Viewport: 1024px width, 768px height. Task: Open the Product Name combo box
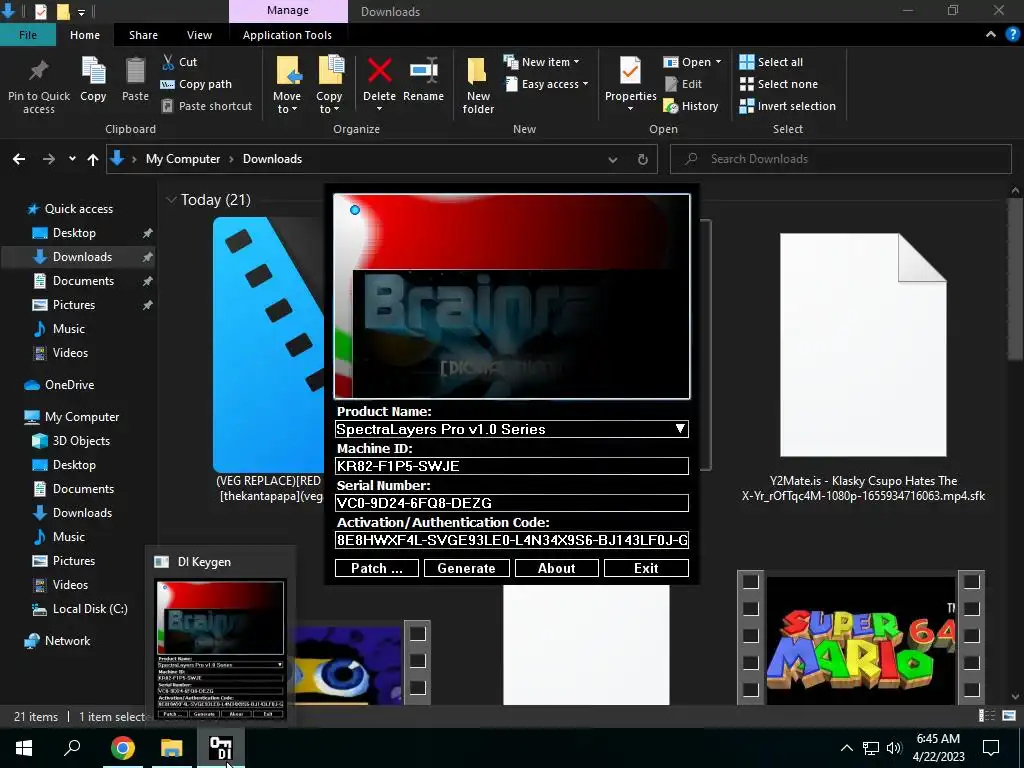(511, 429)
